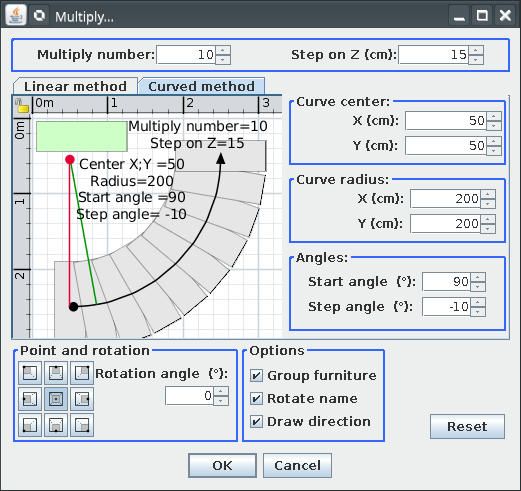Click the Curve radius X input field

pyautogui.click(x=445, y=199)
